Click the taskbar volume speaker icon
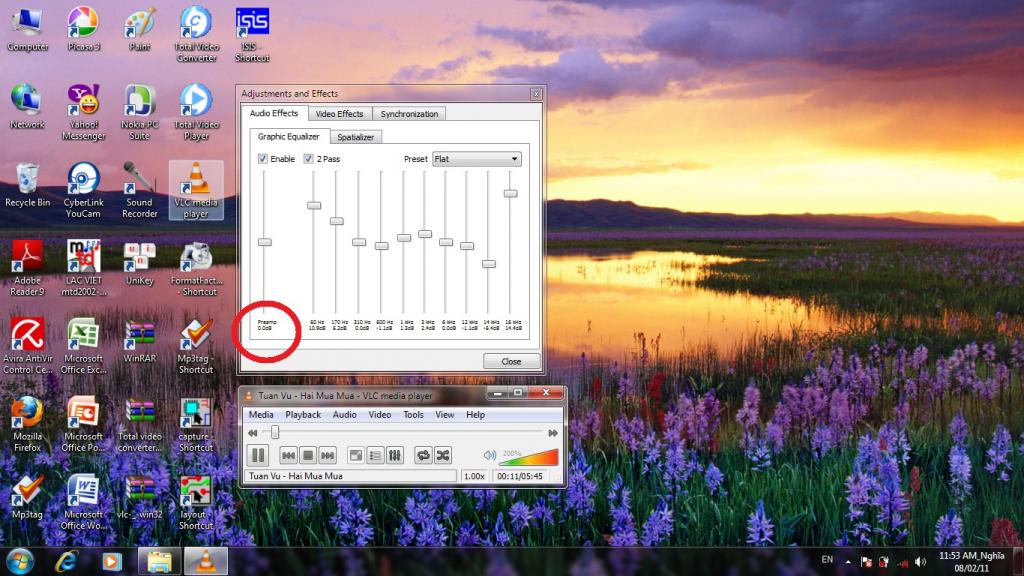Viewport: 1024px width, 576px height. click(921, 562)
